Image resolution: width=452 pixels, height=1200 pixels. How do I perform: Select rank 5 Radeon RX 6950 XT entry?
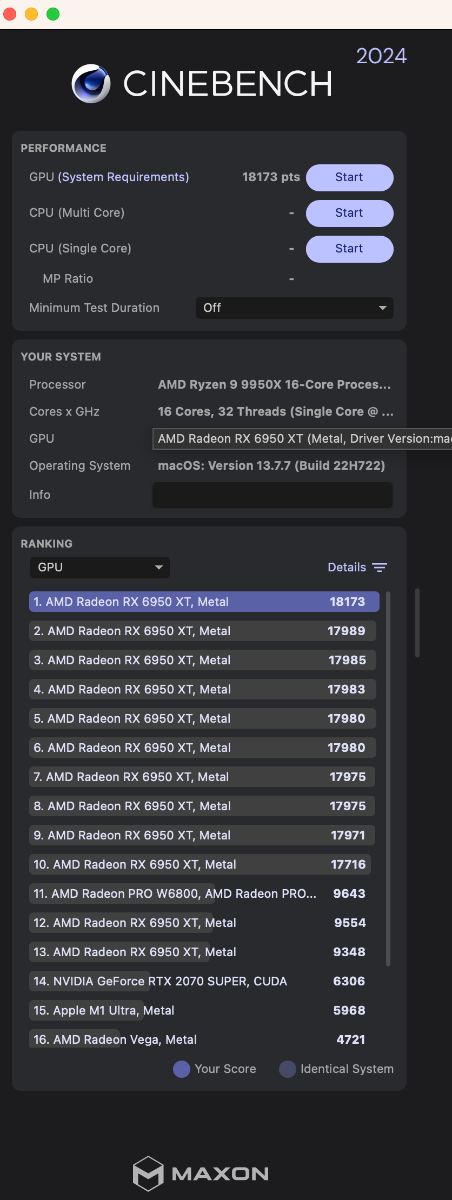[x=204, y=718]
